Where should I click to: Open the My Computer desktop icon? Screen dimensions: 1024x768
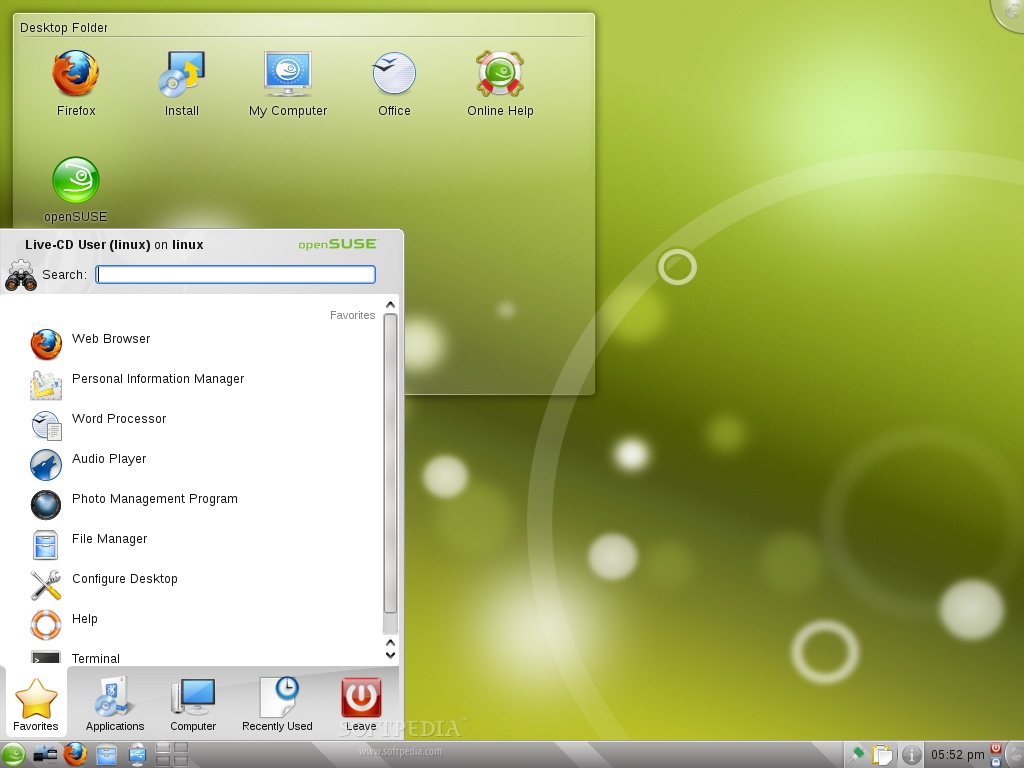(x=287, y=70)
